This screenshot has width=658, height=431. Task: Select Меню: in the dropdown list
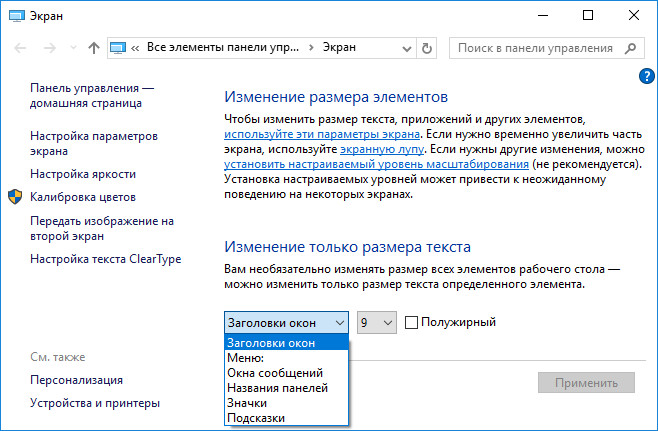[x=286, y=358]
